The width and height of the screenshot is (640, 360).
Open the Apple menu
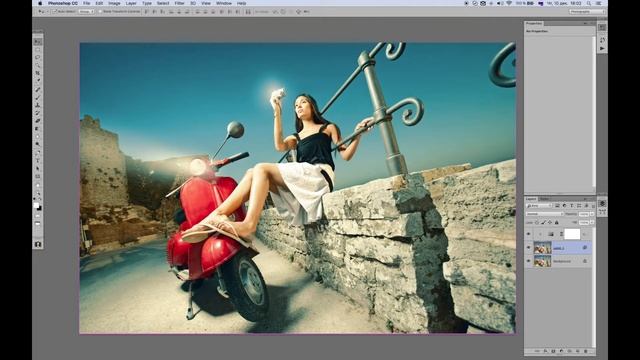40,3
